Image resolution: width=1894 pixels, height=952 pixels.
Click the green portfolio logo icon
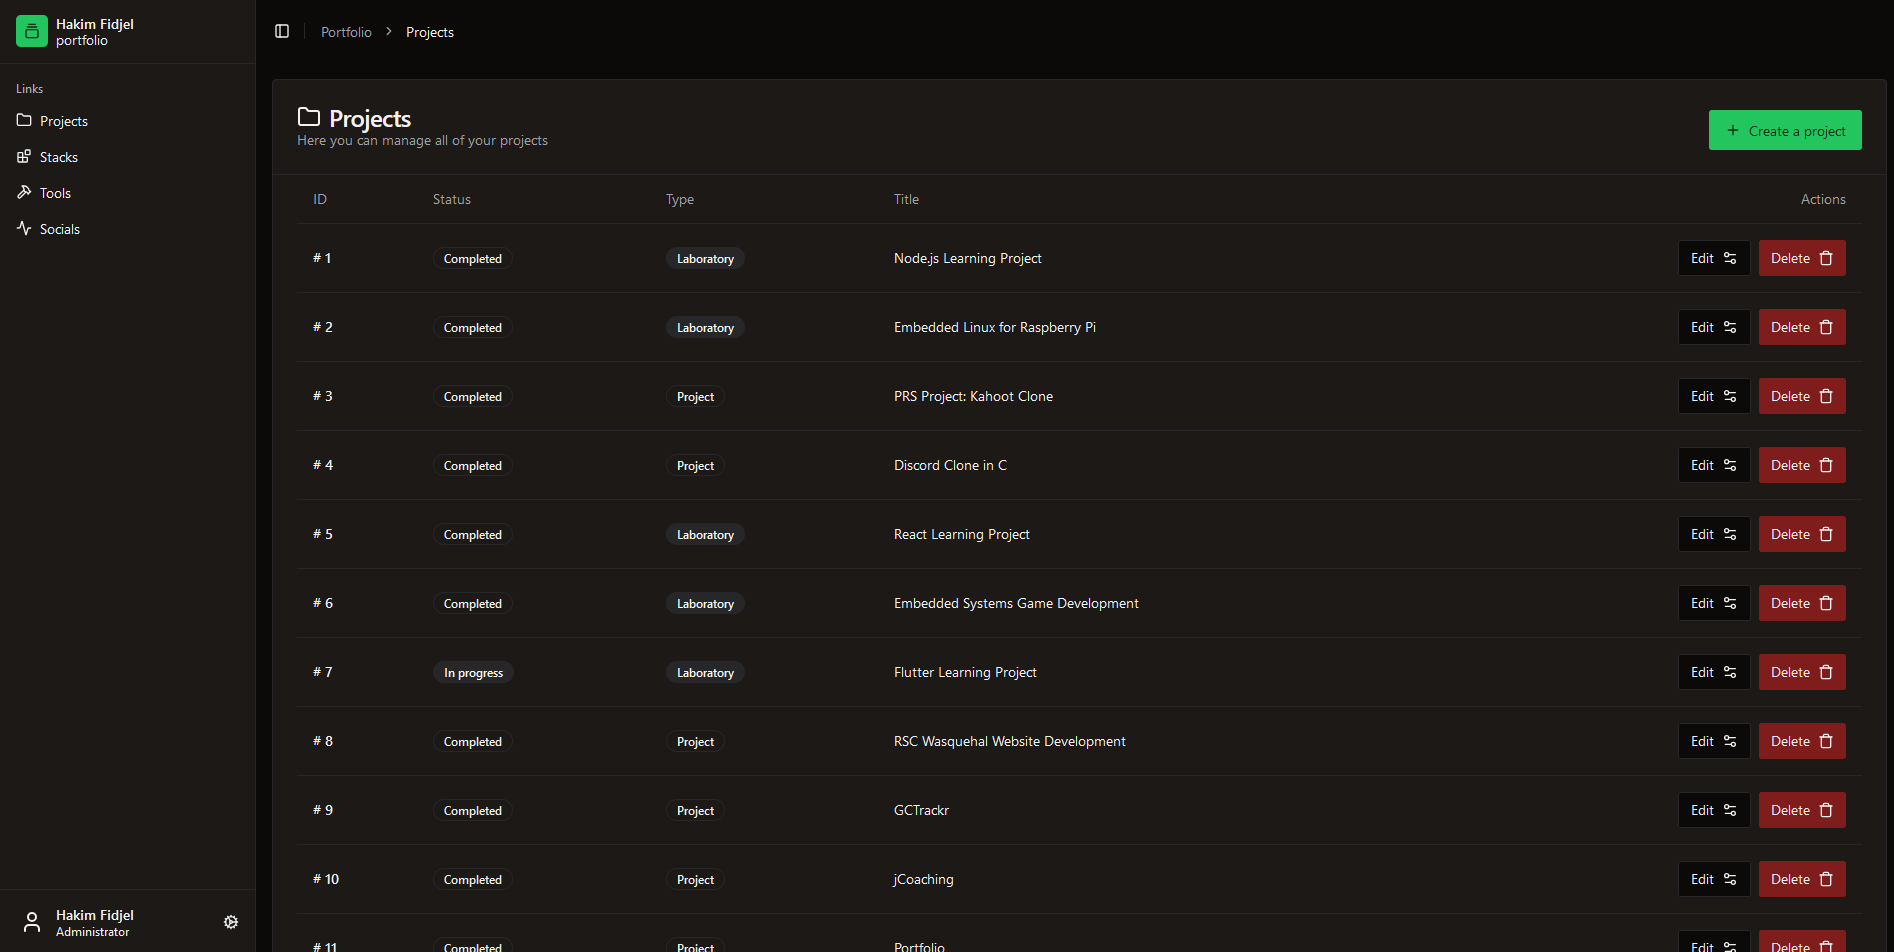[x=32, y=32]
